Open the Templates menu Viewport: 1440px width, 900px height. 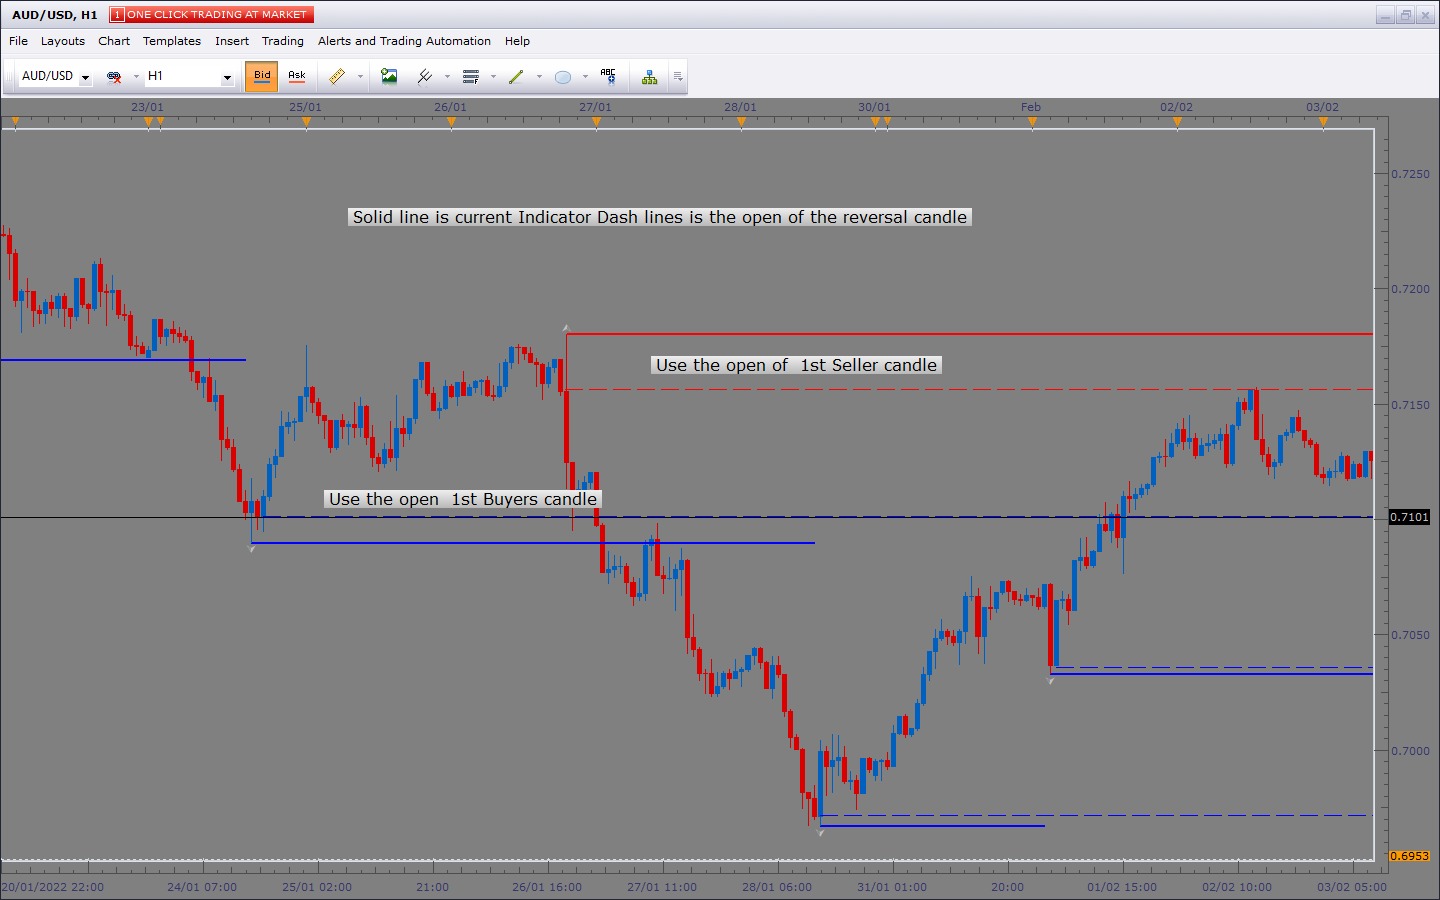pos(172,41)
